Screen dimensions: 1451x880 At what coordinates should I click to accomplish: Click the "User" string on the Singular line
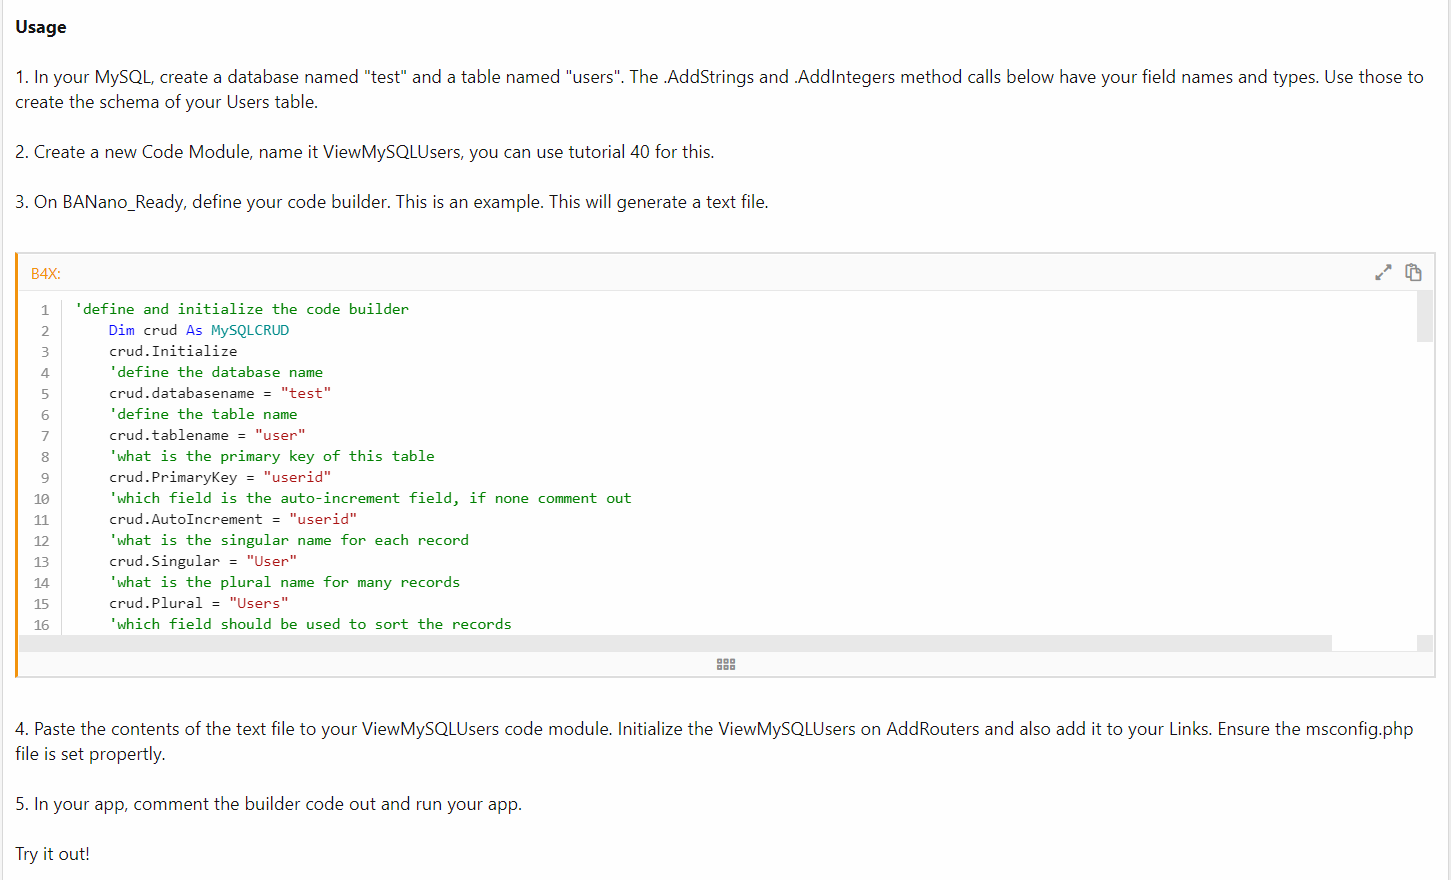[271, 561]
